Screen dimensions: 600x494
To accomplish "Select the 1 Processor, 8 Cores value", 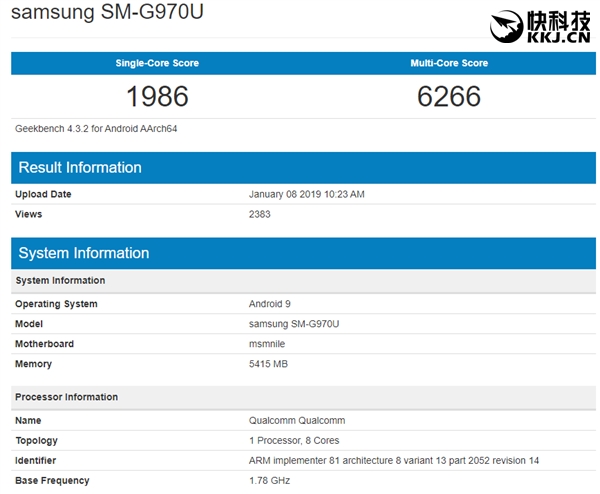I will (x=294, y=440).
